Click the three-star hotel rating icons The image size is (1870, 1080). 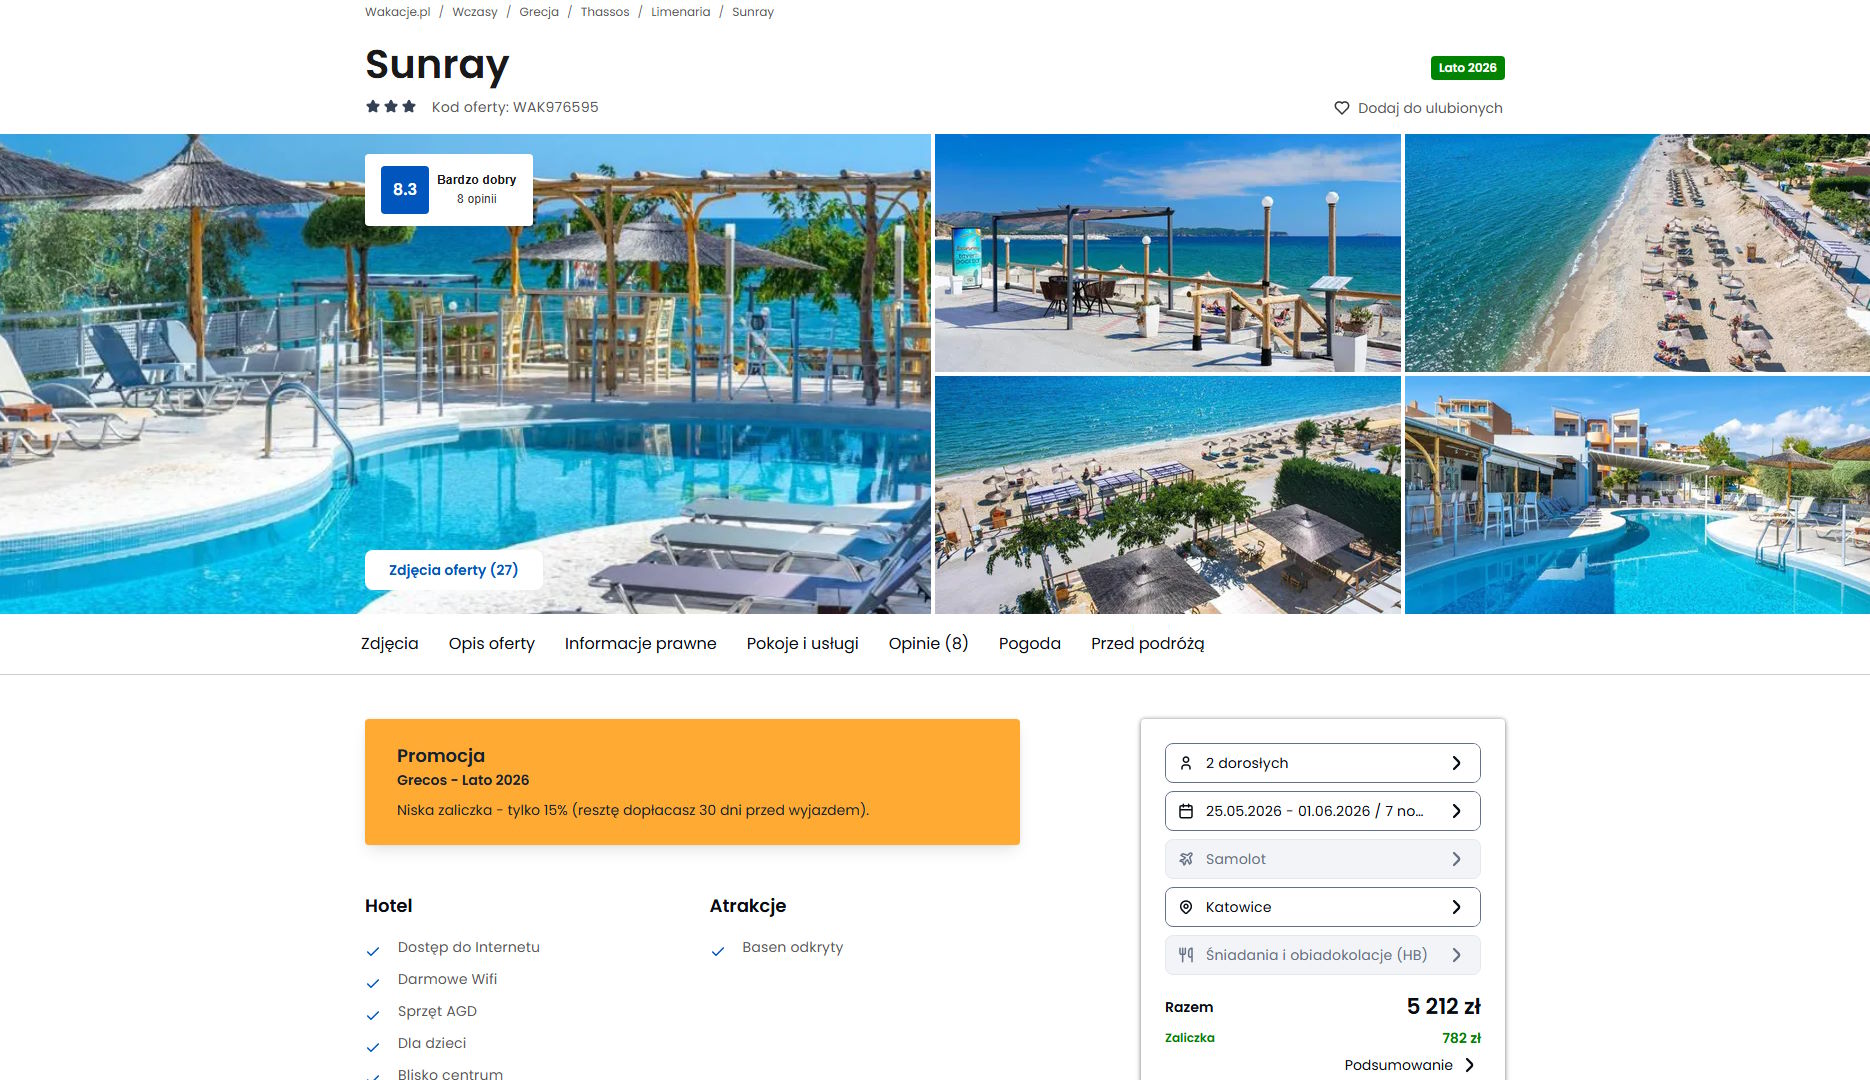coord(391,106)
